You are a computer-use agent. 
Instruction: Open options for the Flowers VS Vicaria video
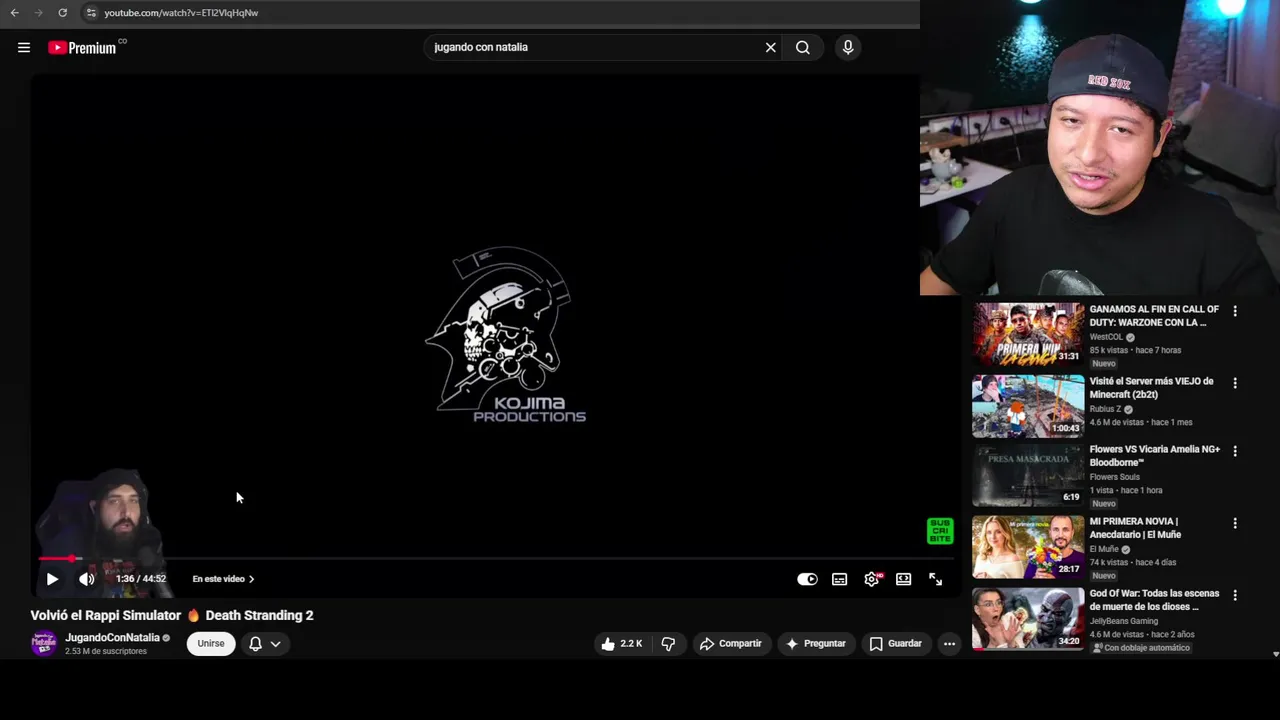pos(1235,451)
